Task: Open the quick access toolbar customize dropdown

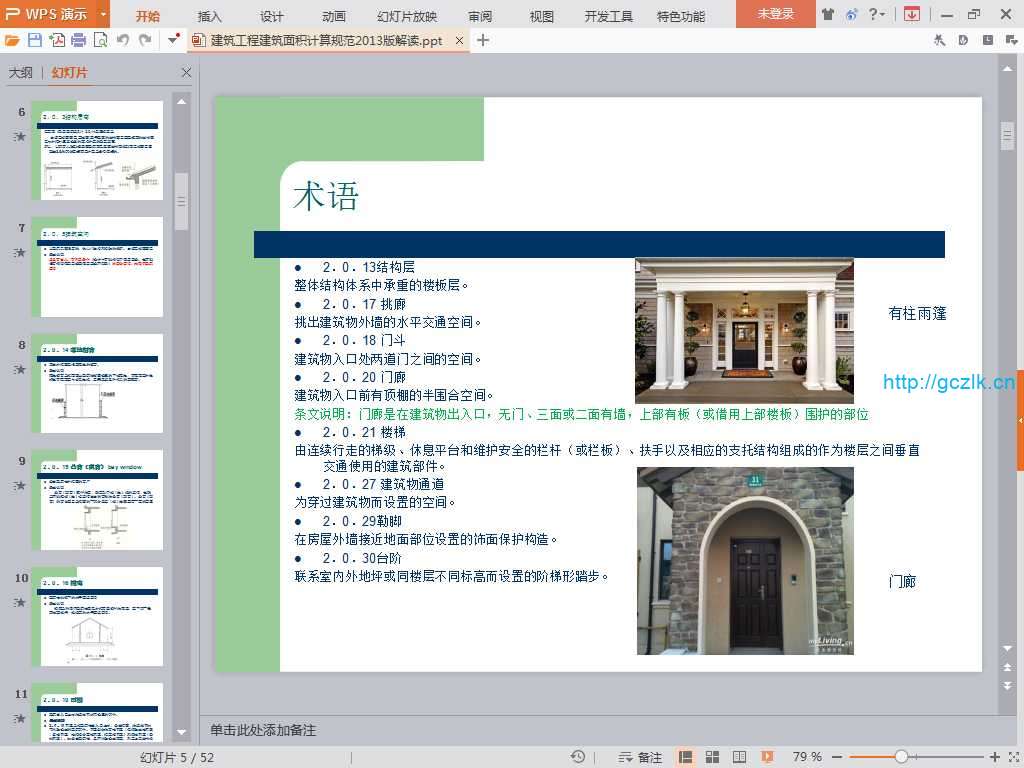Action: 174,40
